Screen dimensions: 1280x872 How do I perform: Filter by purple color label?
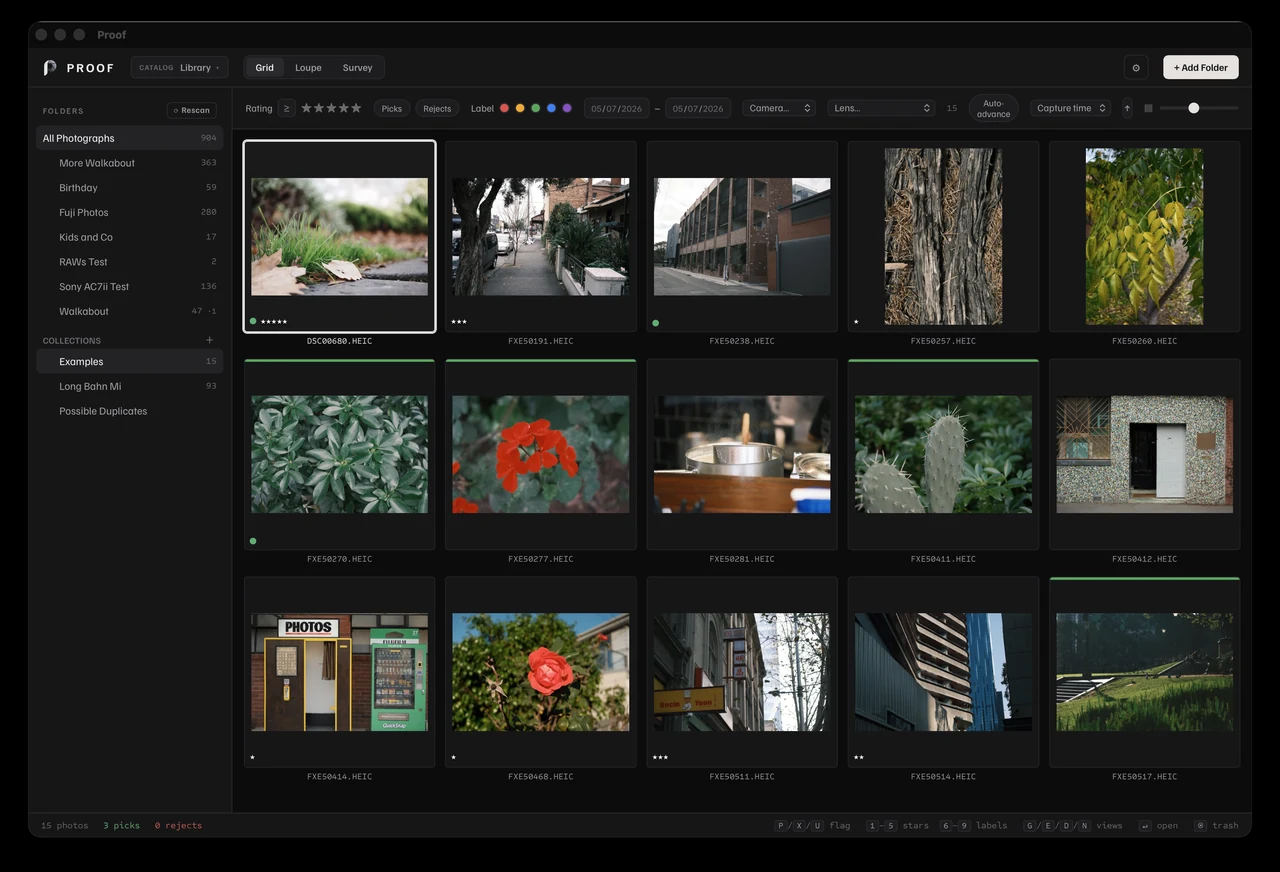tap(567, 108)
